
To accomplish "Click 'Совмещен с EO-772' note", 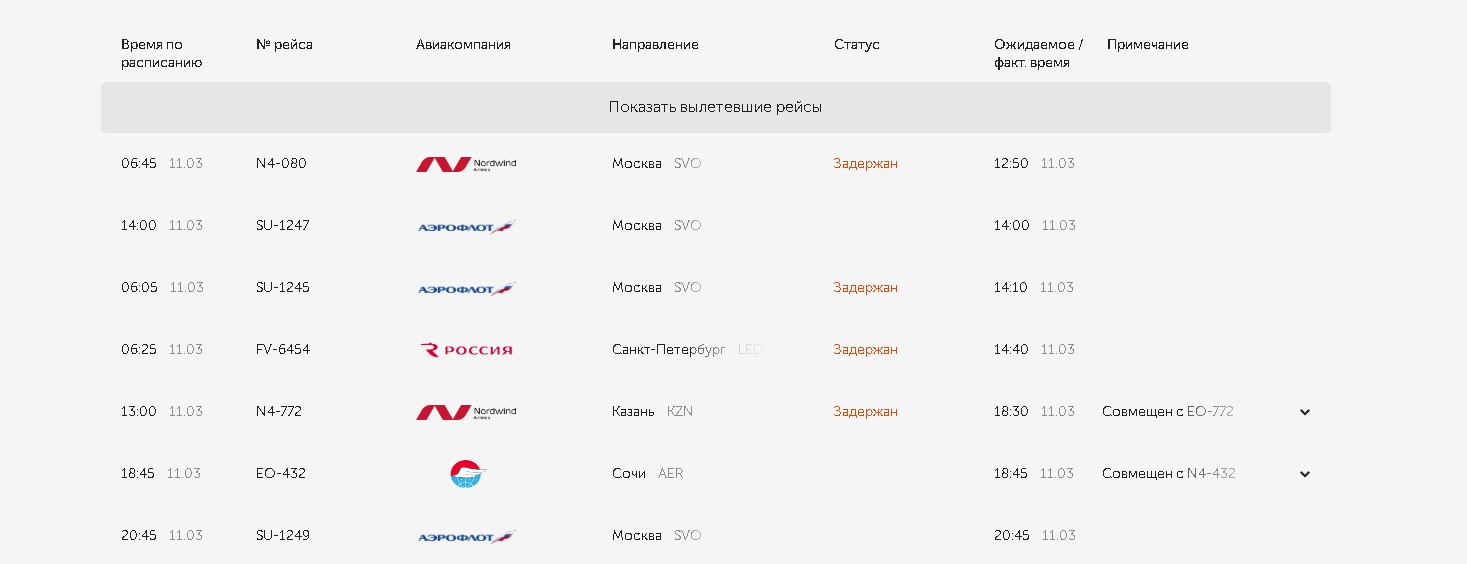I will coord(1167,412).
